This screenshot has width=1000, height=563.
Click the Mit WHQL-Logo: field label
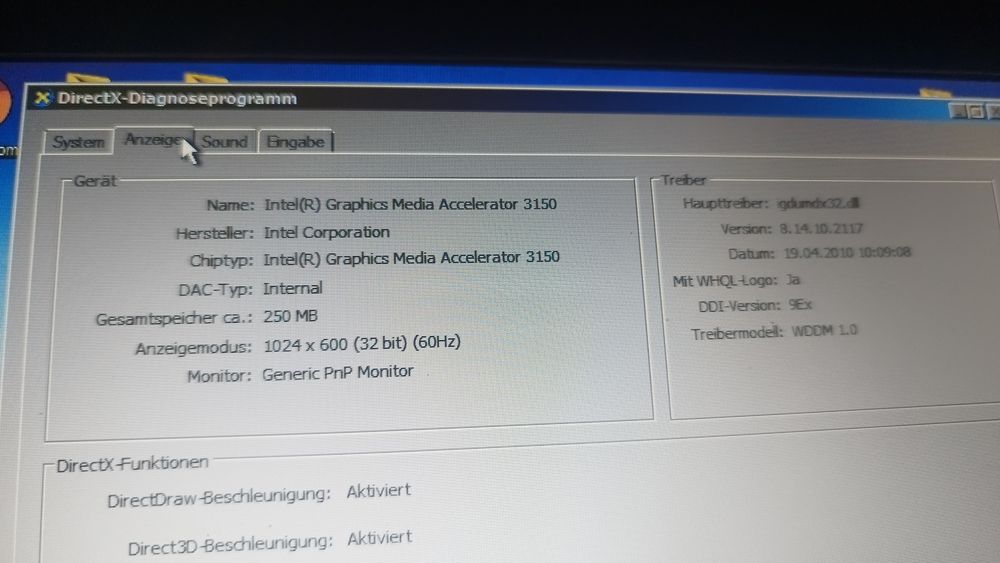click(725, 281)
